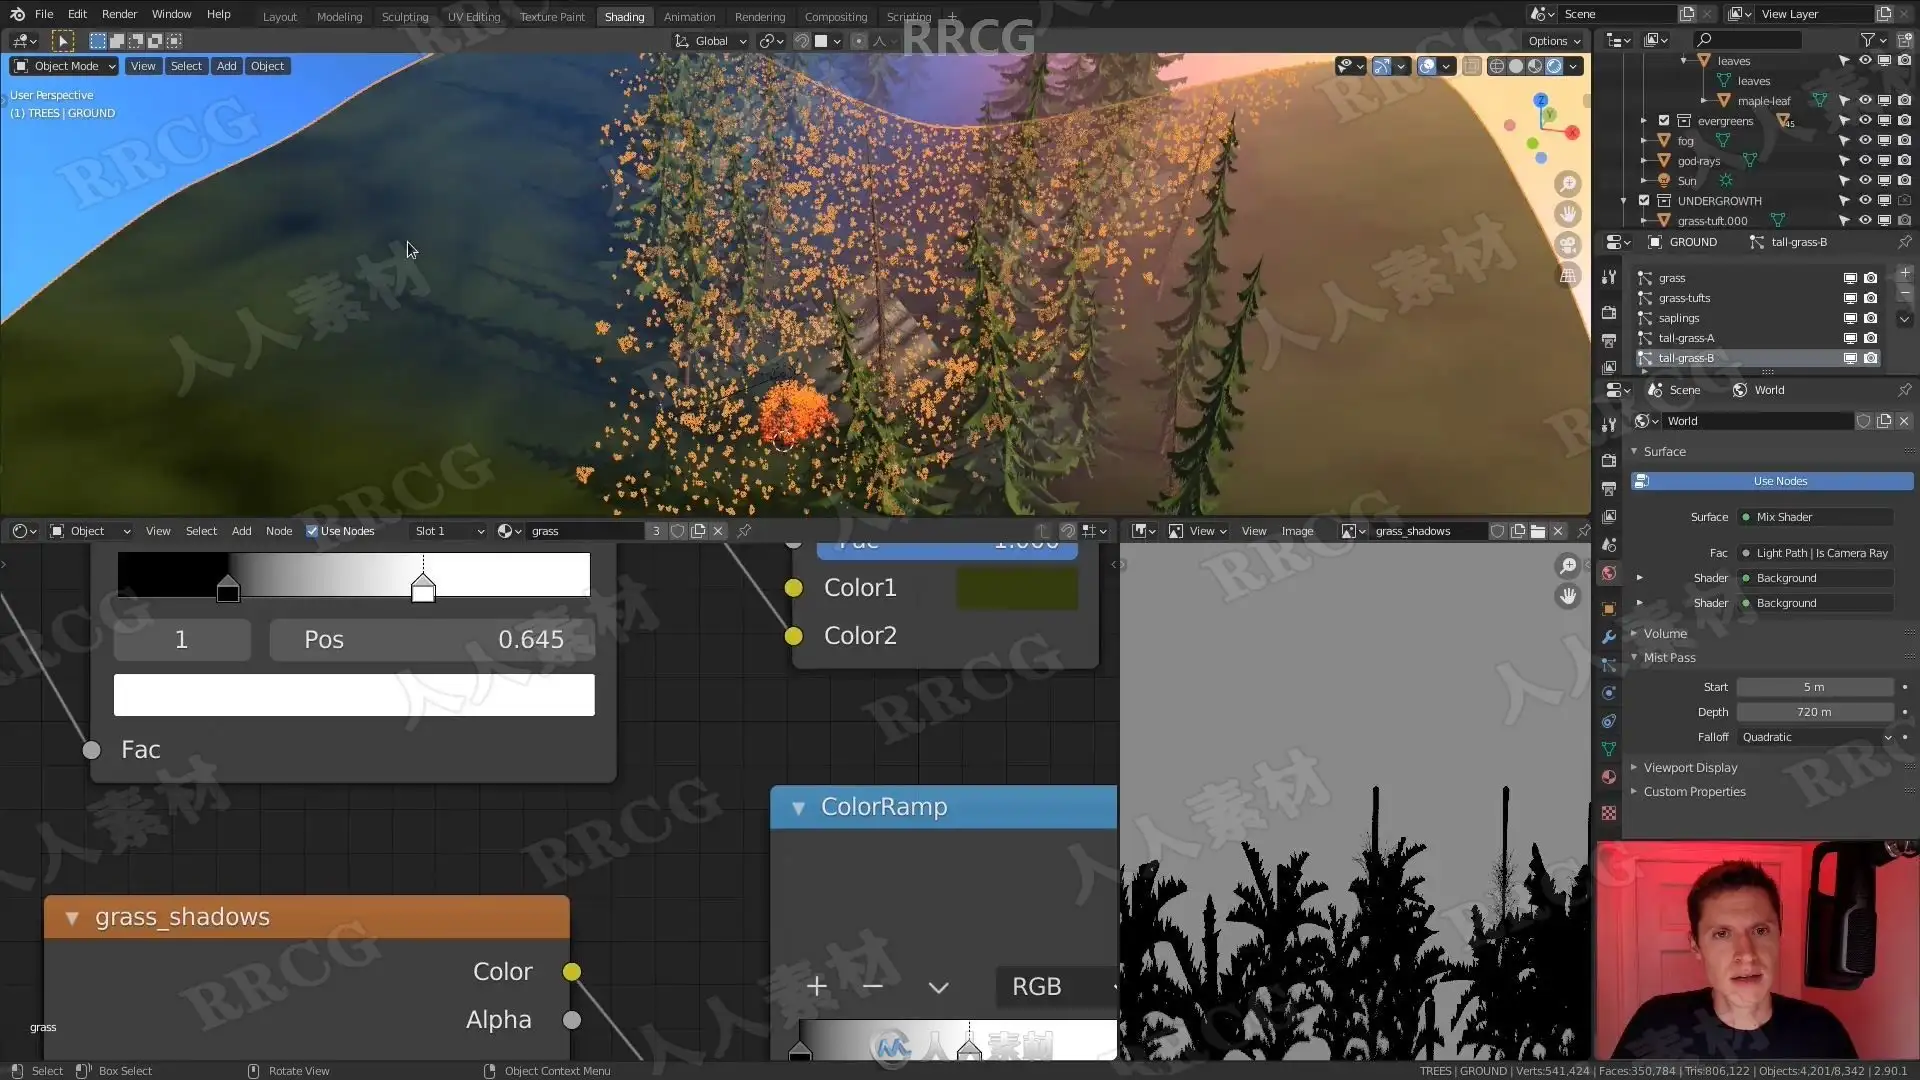1920x1080 pixels.
Task: Open the Object Mode dropdown
Action: tap(65, 66)
